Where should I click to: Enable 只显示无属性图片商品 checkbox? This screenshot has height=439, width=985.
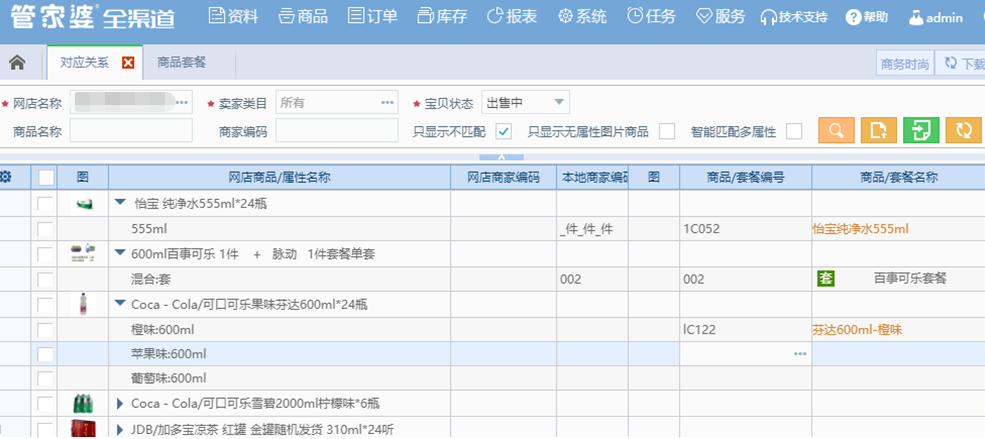point(667,131)
